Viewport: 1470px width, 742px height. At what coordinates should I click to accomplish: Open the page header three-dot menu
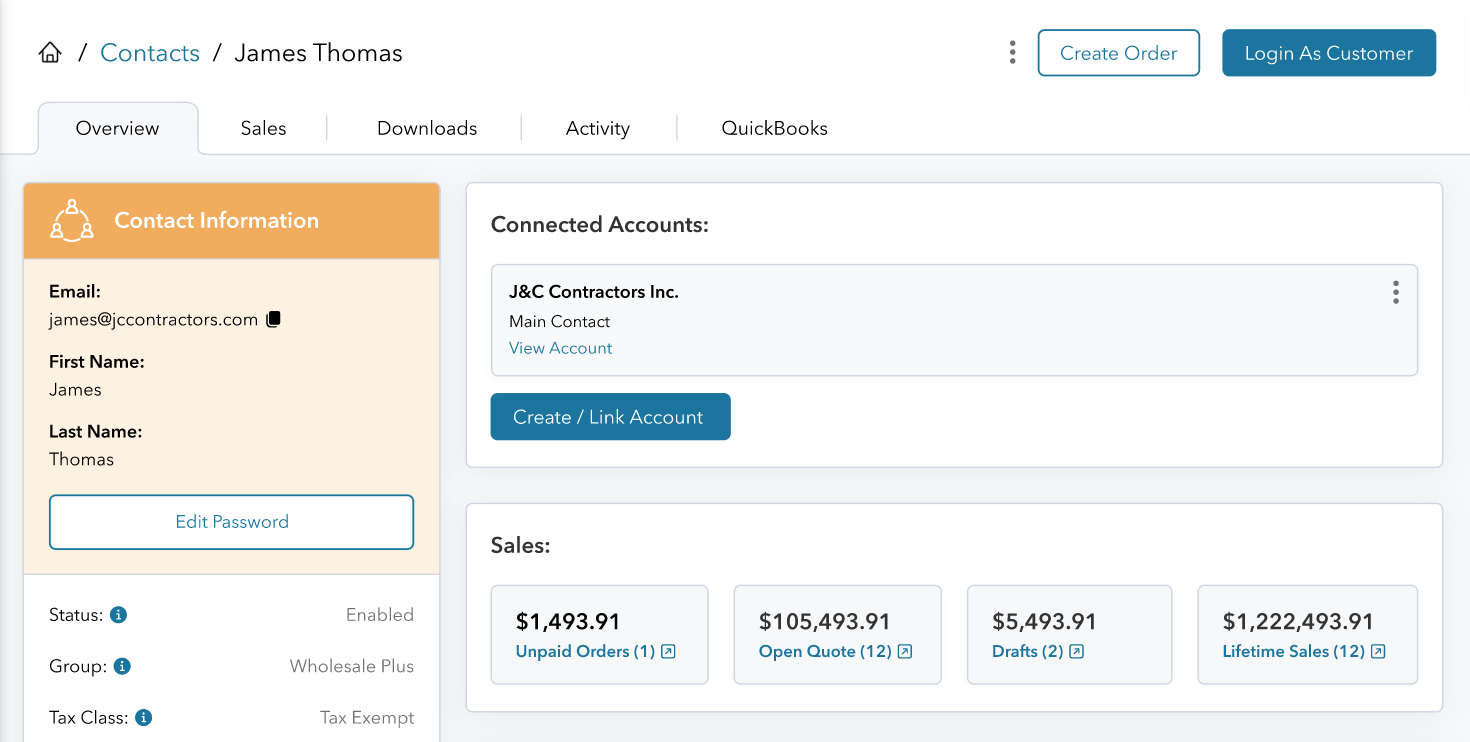click(x=1013, y=53)
